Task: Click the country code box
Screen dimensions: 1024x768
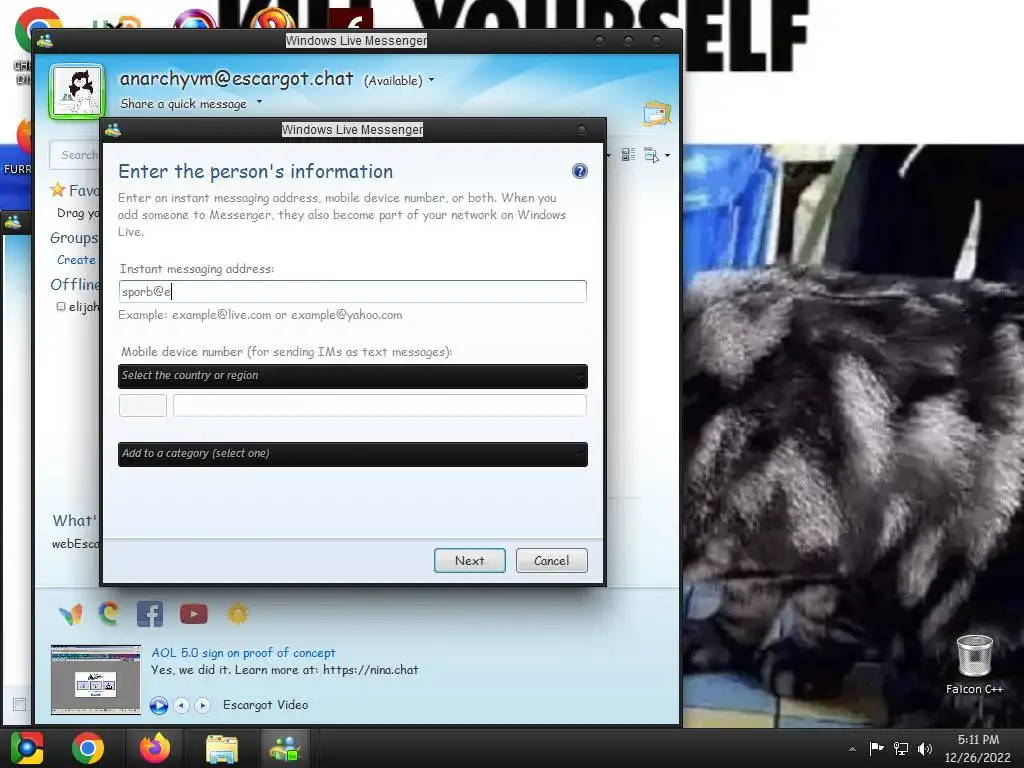Action: (142, 406)
